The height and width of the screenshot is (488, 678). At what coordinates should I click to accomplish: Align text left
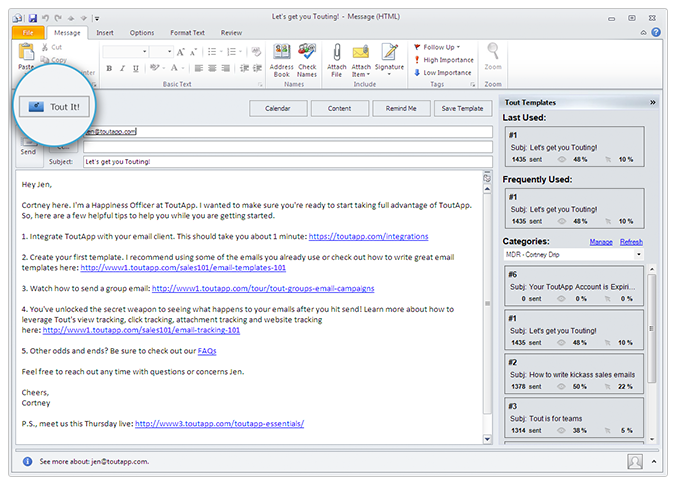pyautogui.click(x=199, y=68)
